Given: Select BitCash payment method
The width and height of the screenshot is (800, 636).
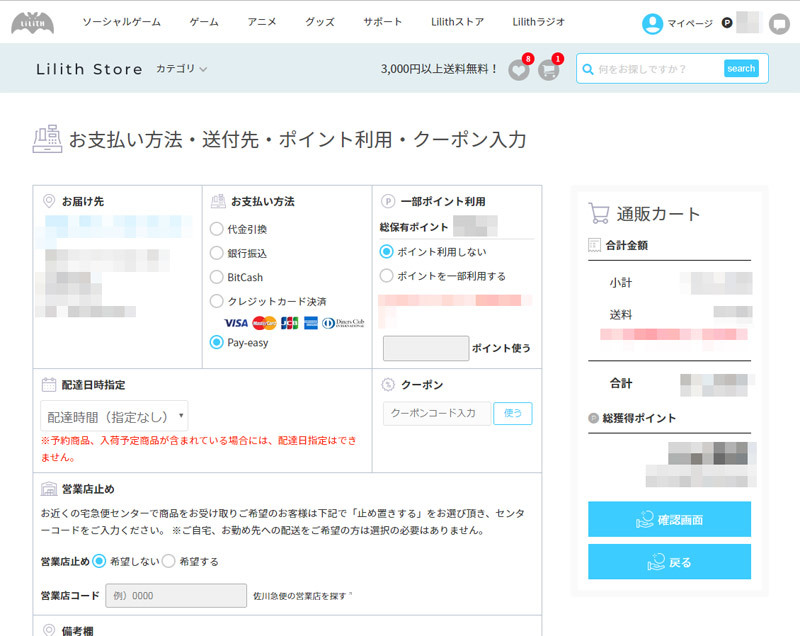Looking at the screenshot, I should click(216, 277).
